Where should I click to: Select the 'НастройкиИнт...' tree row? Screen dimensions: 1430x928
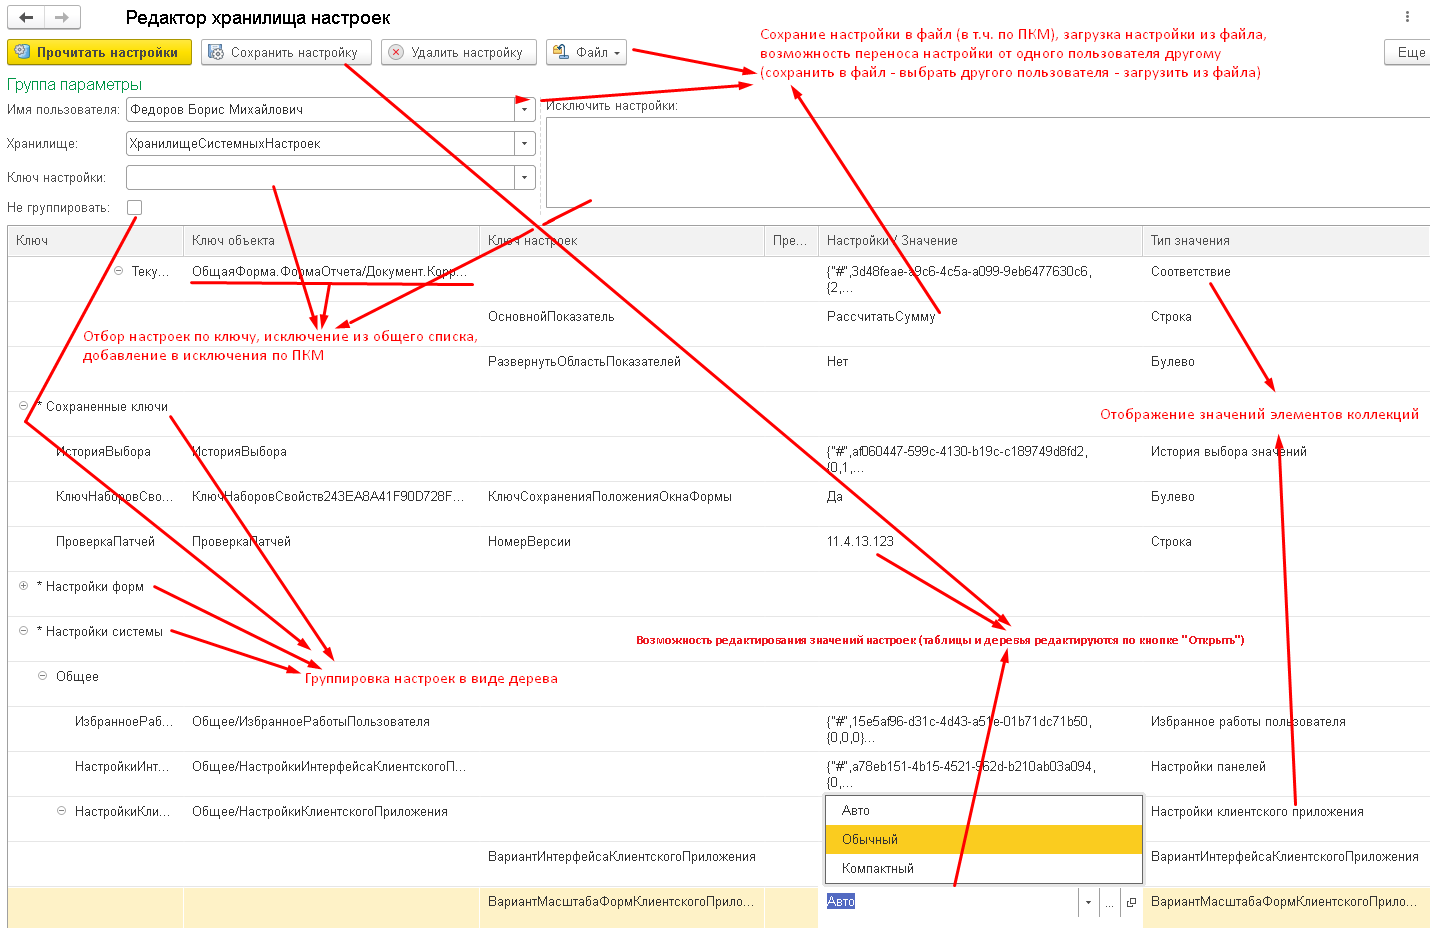tap(122, 766)
